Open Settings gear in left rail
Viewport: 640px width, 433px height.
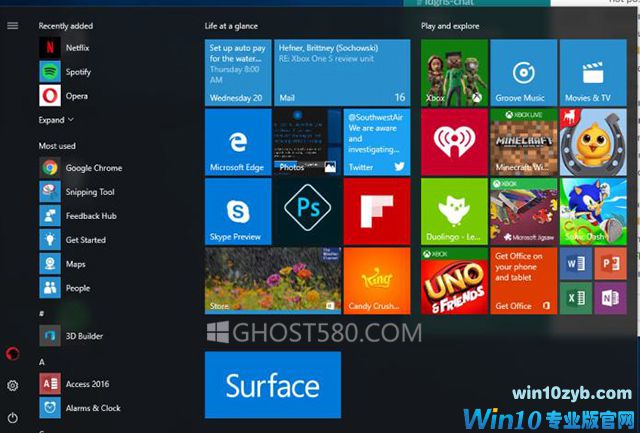13,385
